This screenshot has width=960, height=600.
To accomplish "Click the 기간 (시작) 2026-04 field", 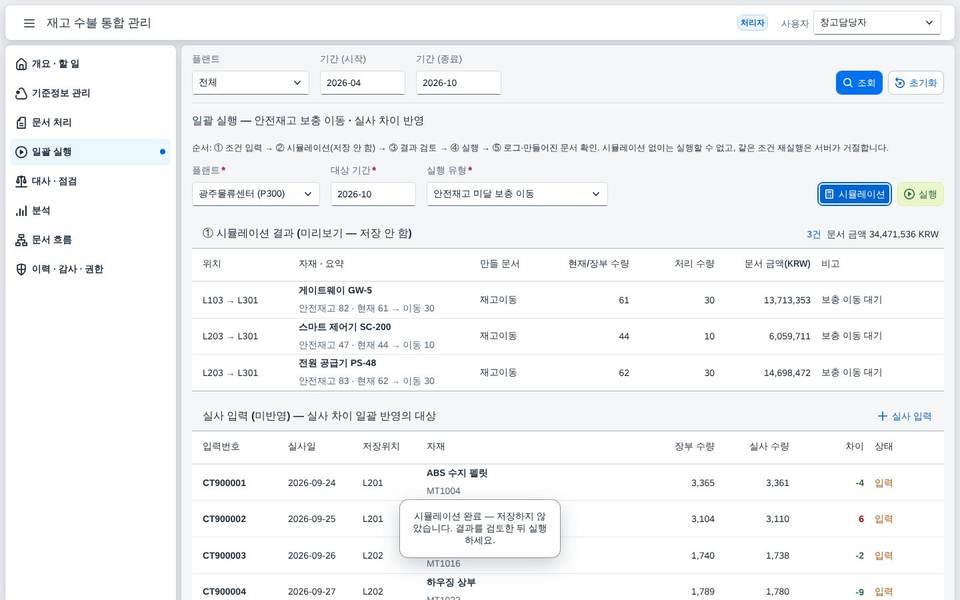I will (x=362, y=83).
